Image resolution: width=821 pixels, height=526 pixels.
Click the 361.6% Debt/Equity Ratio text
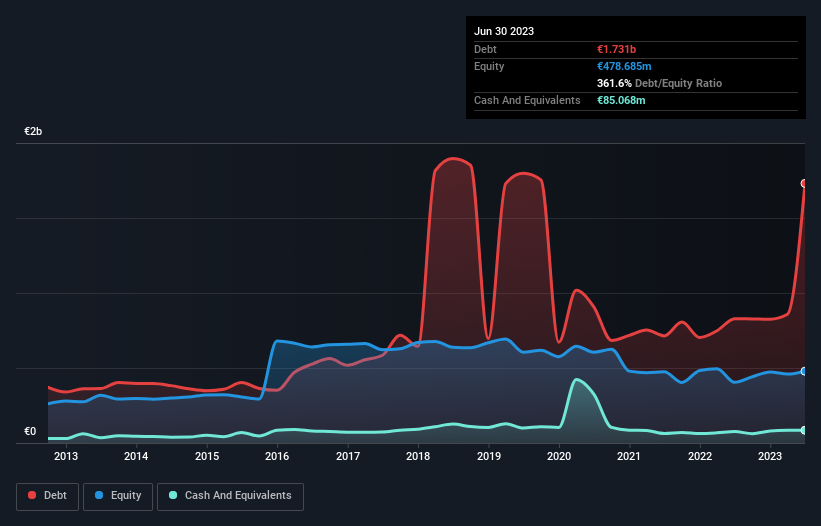click(x=659, y=83)
